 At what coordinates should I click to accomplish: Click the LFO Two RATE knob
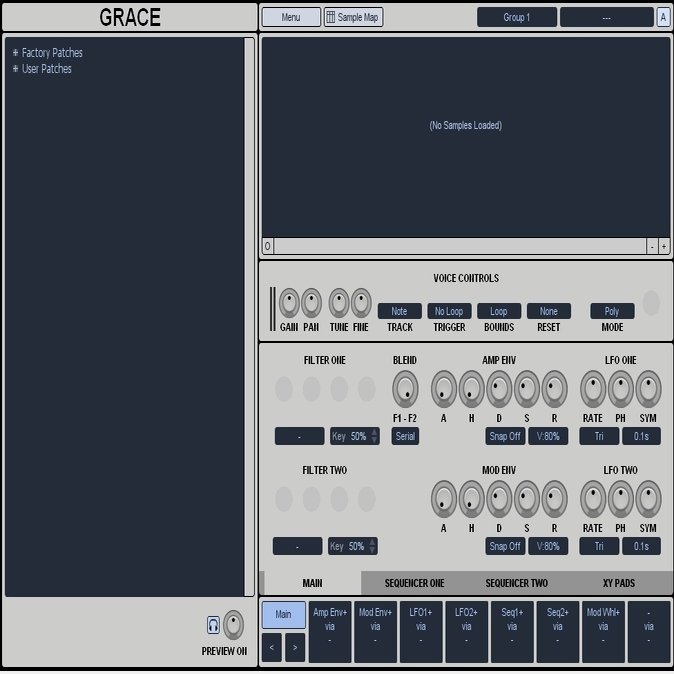click(x=593, y=499)
